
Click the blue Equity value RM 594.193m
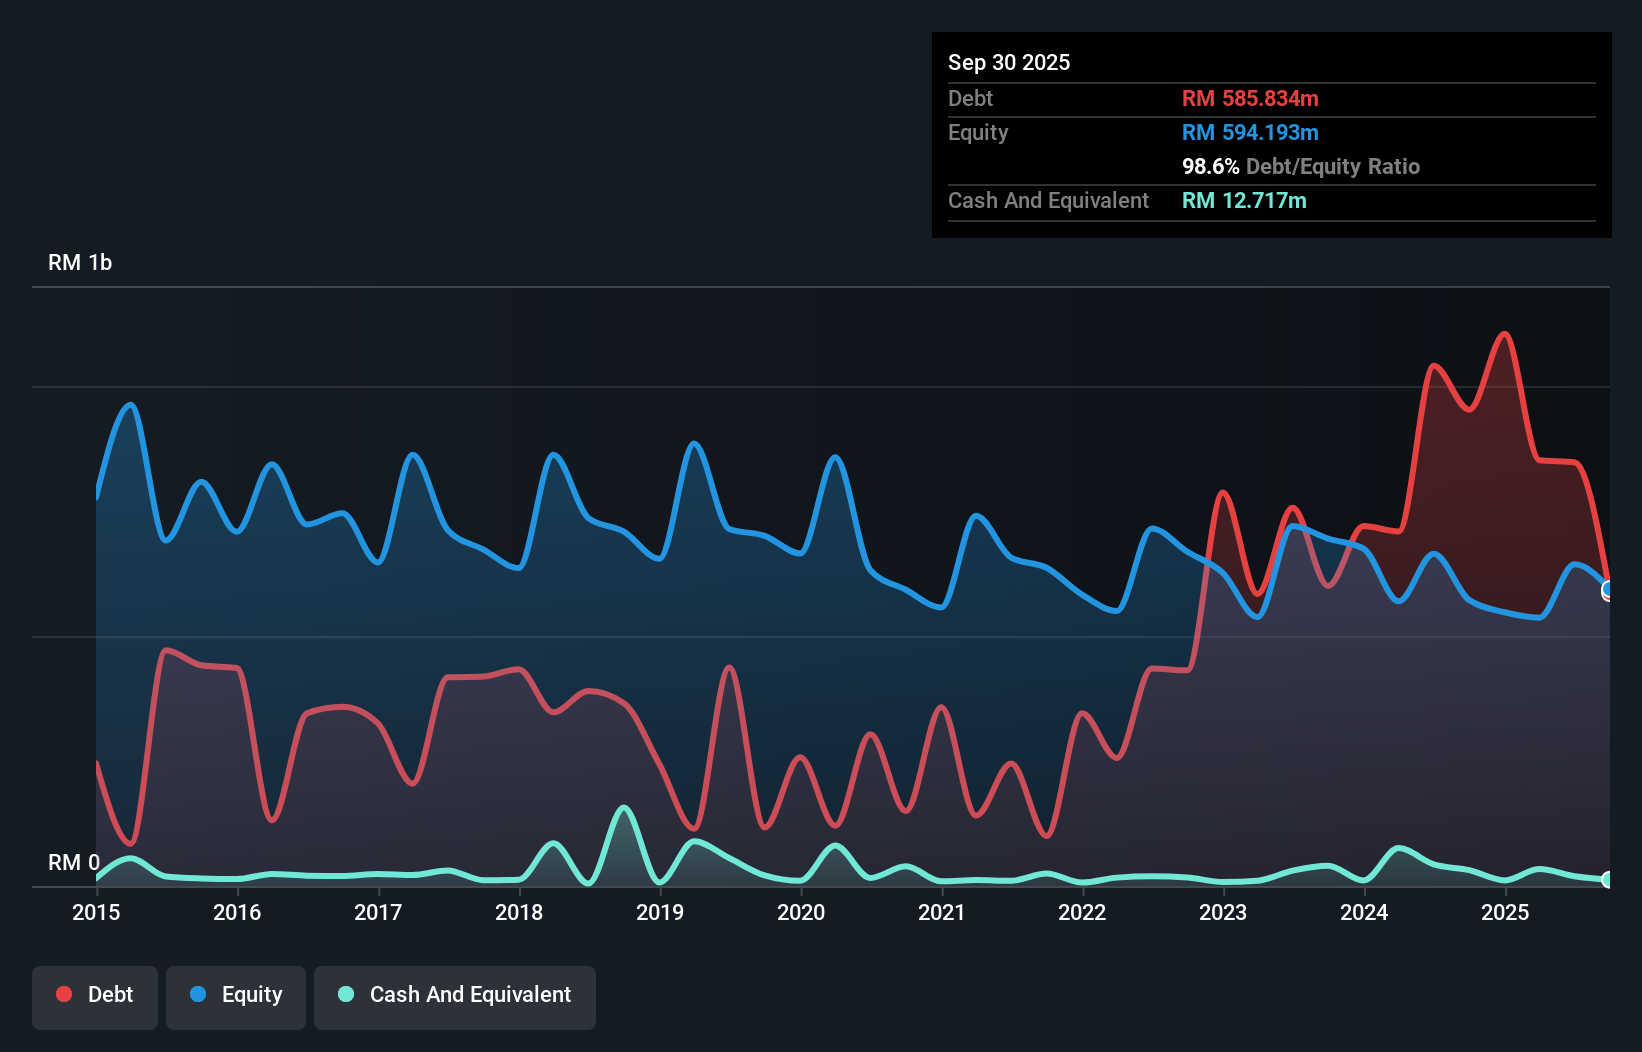pyautogui.click(x=1250, y=132)
